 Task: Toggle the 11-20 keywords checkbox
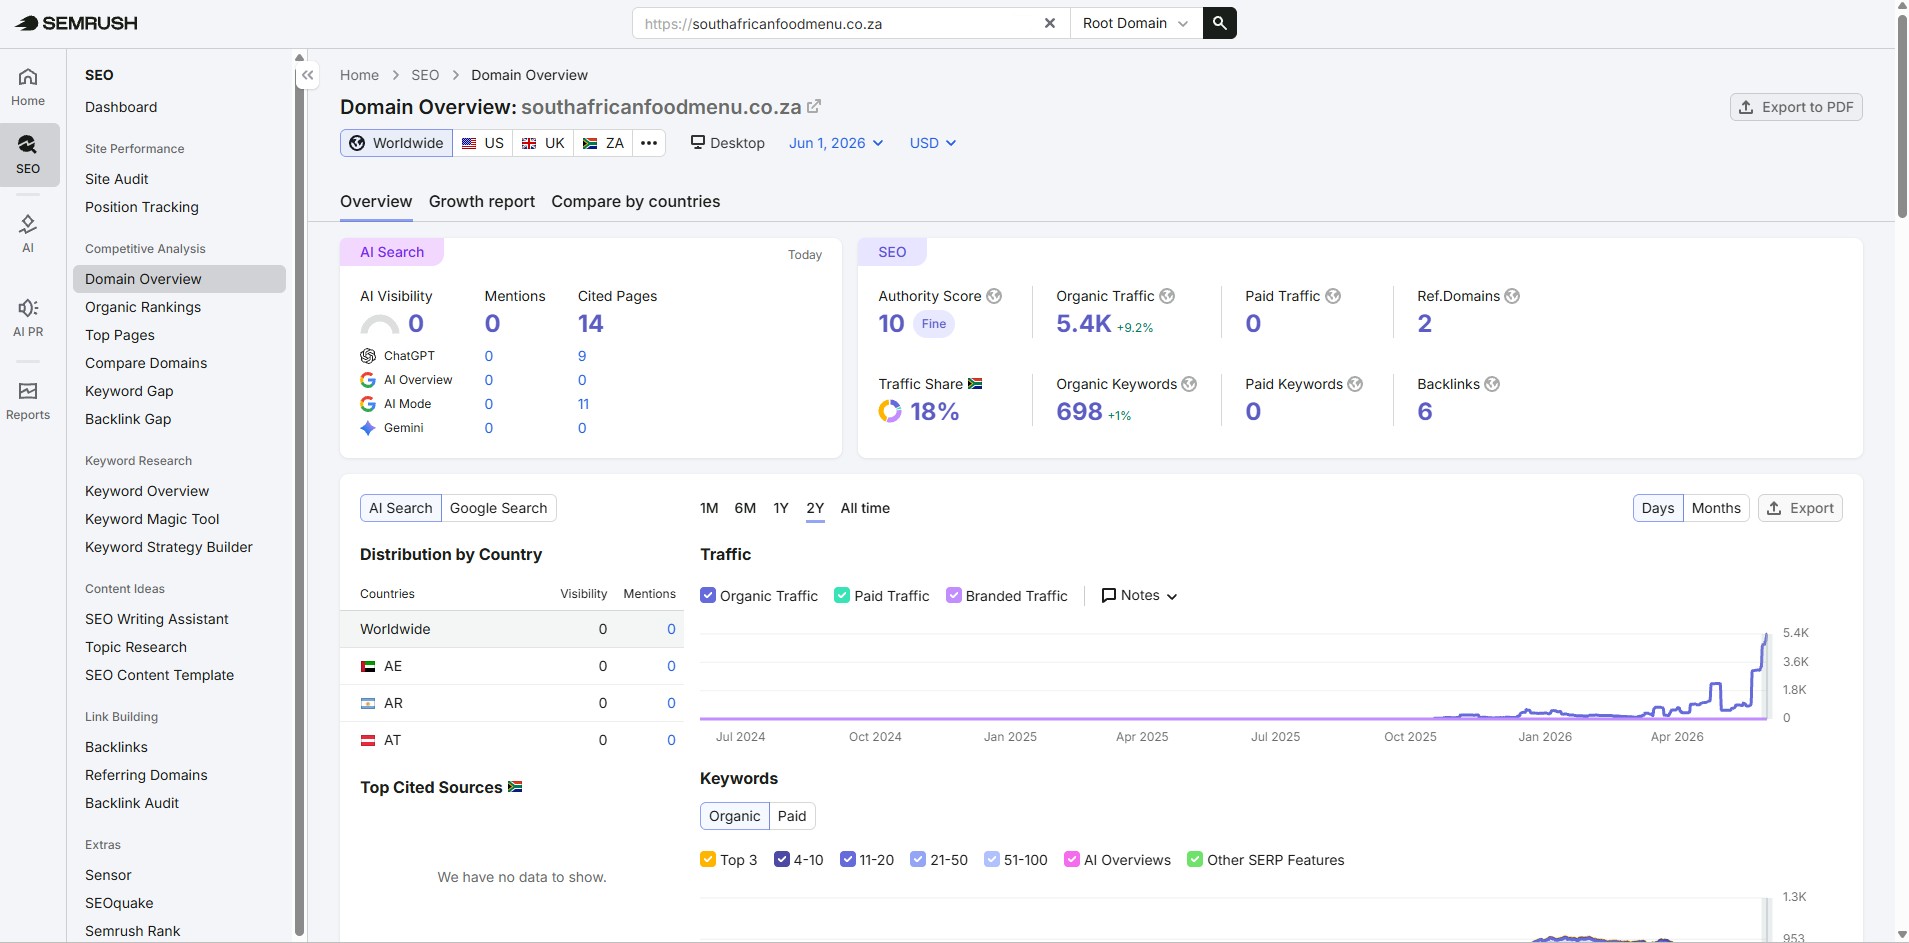848,860
